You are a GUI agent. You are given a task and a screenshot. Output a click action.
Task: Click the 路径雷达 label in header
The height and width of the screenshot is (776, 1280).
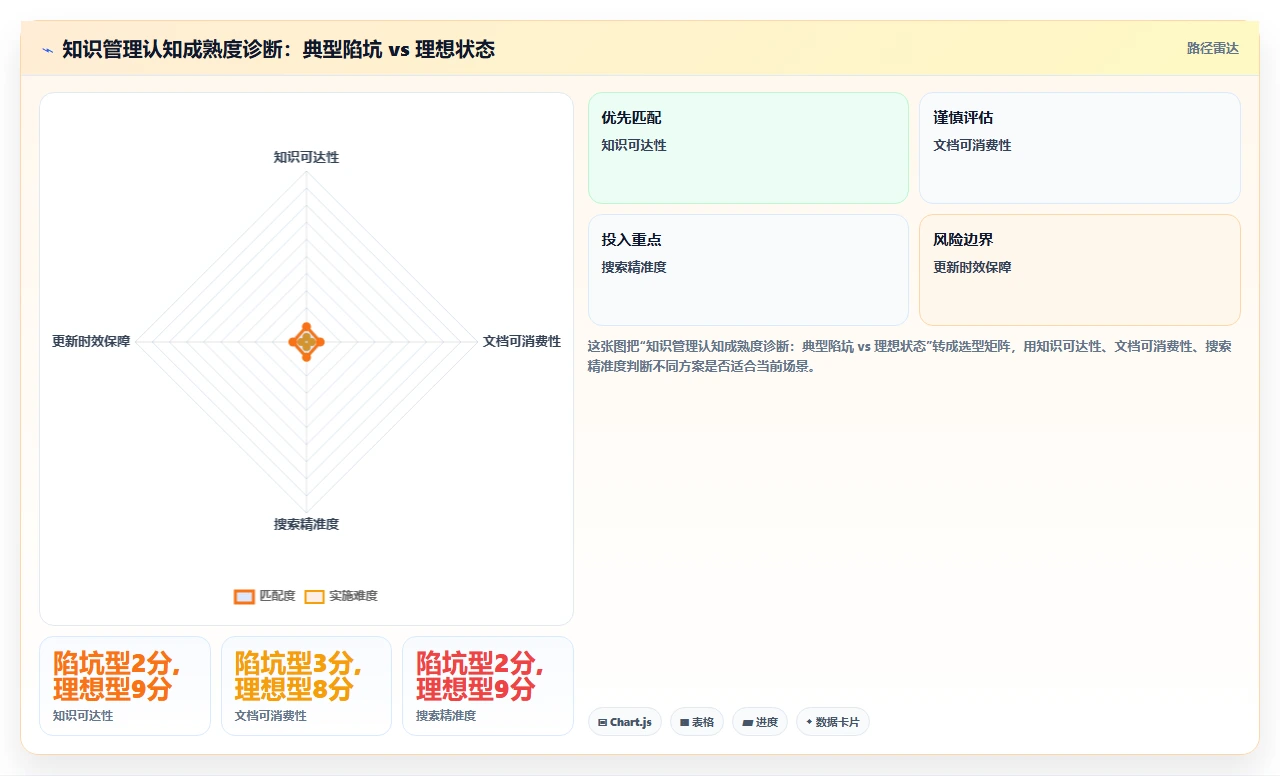1212,48
